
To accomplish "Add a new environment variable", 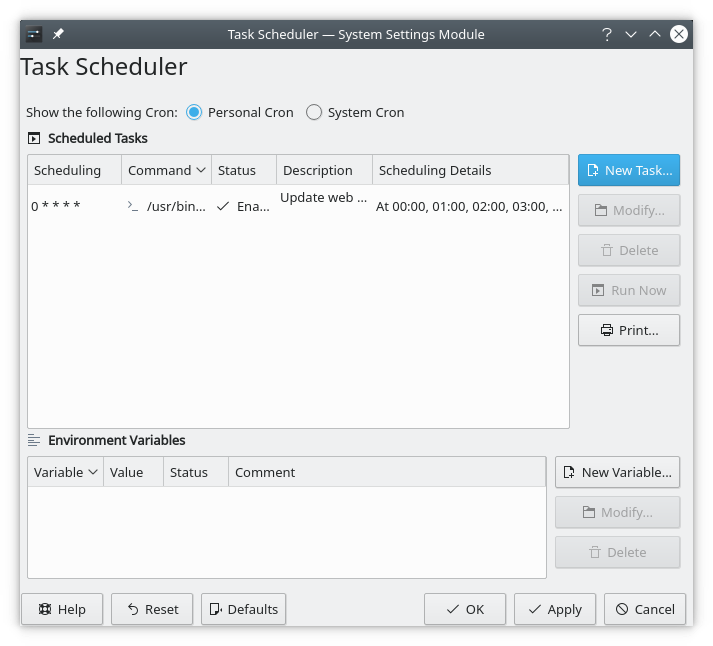I will coord(617,472).
